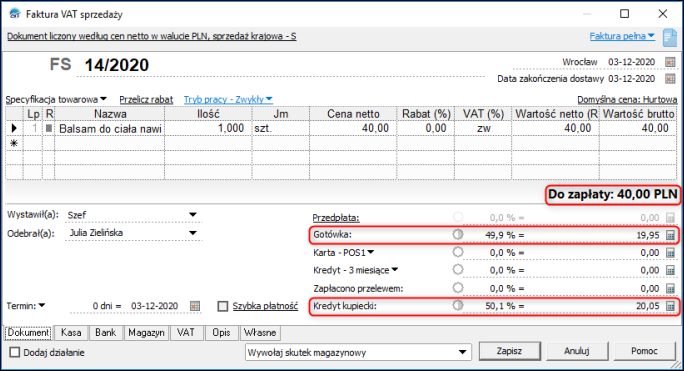Open calculator icon in Kredyt kupiecki row
Viewport: 684px width, 371px height.
(670, 306)
